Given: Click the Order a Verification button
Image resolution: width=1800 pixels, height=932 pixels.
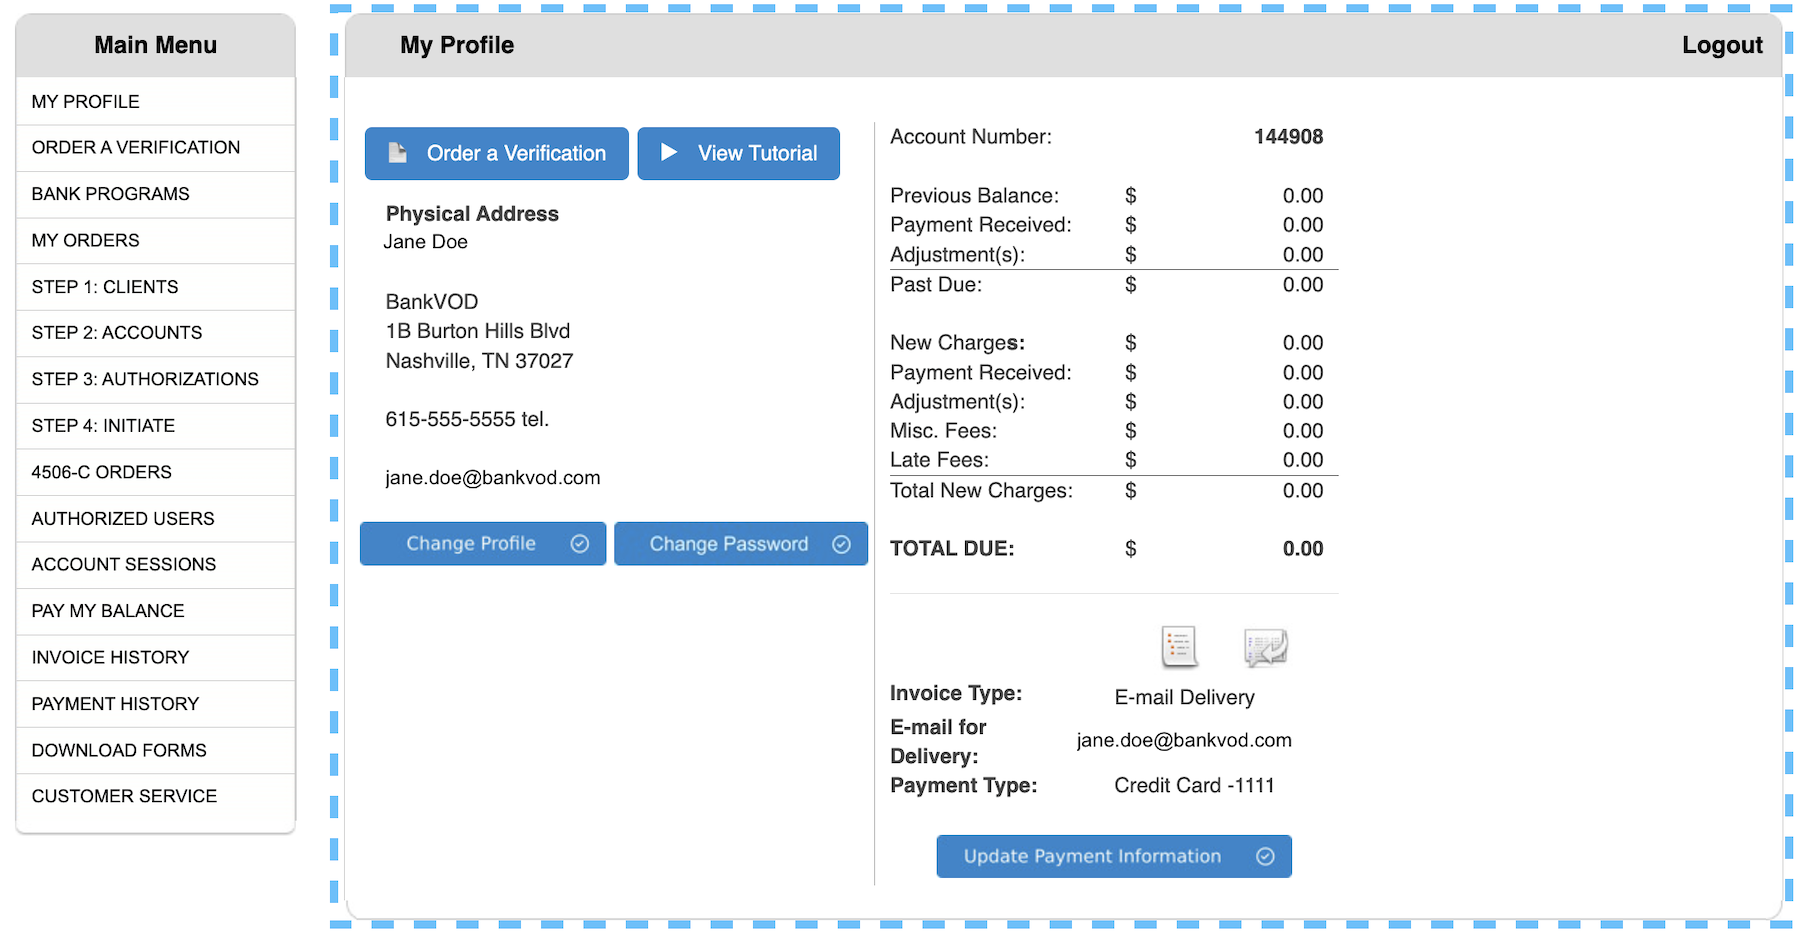Looking at the screenshot, I should (x=496, y=153).
